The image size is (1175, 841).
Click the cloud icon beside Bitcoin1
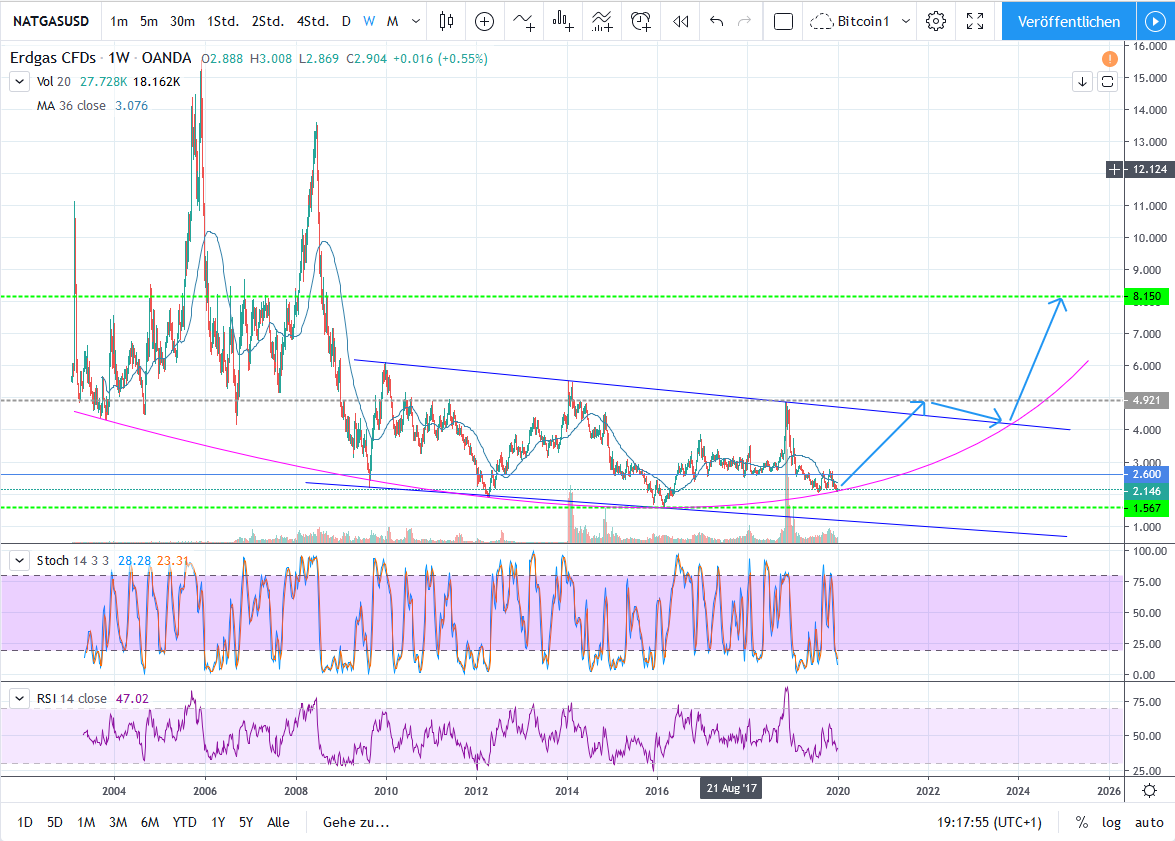pos(822,22)
